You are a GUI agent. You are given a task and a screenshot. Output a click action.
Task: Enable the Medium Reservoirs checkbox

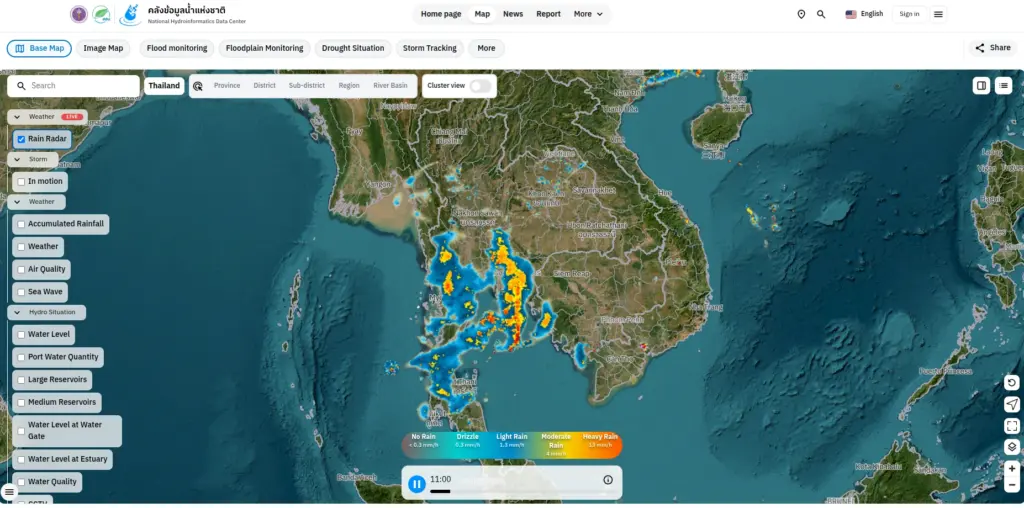point(22,402)
